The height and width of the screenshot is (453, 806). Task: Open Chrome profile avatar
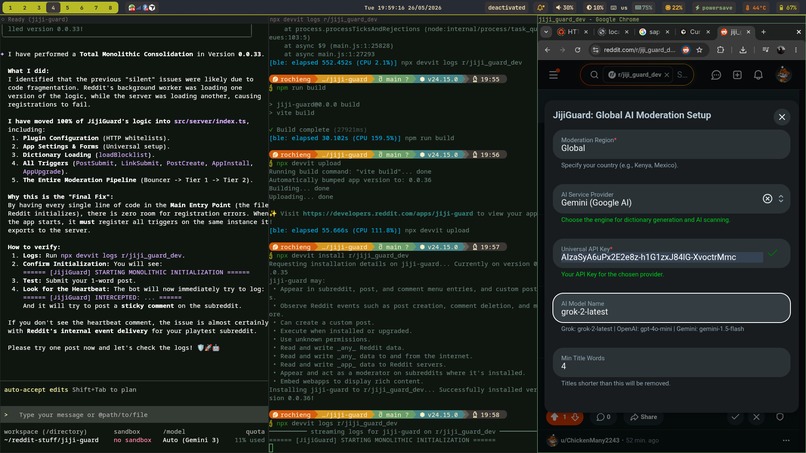tap(781, 50)
